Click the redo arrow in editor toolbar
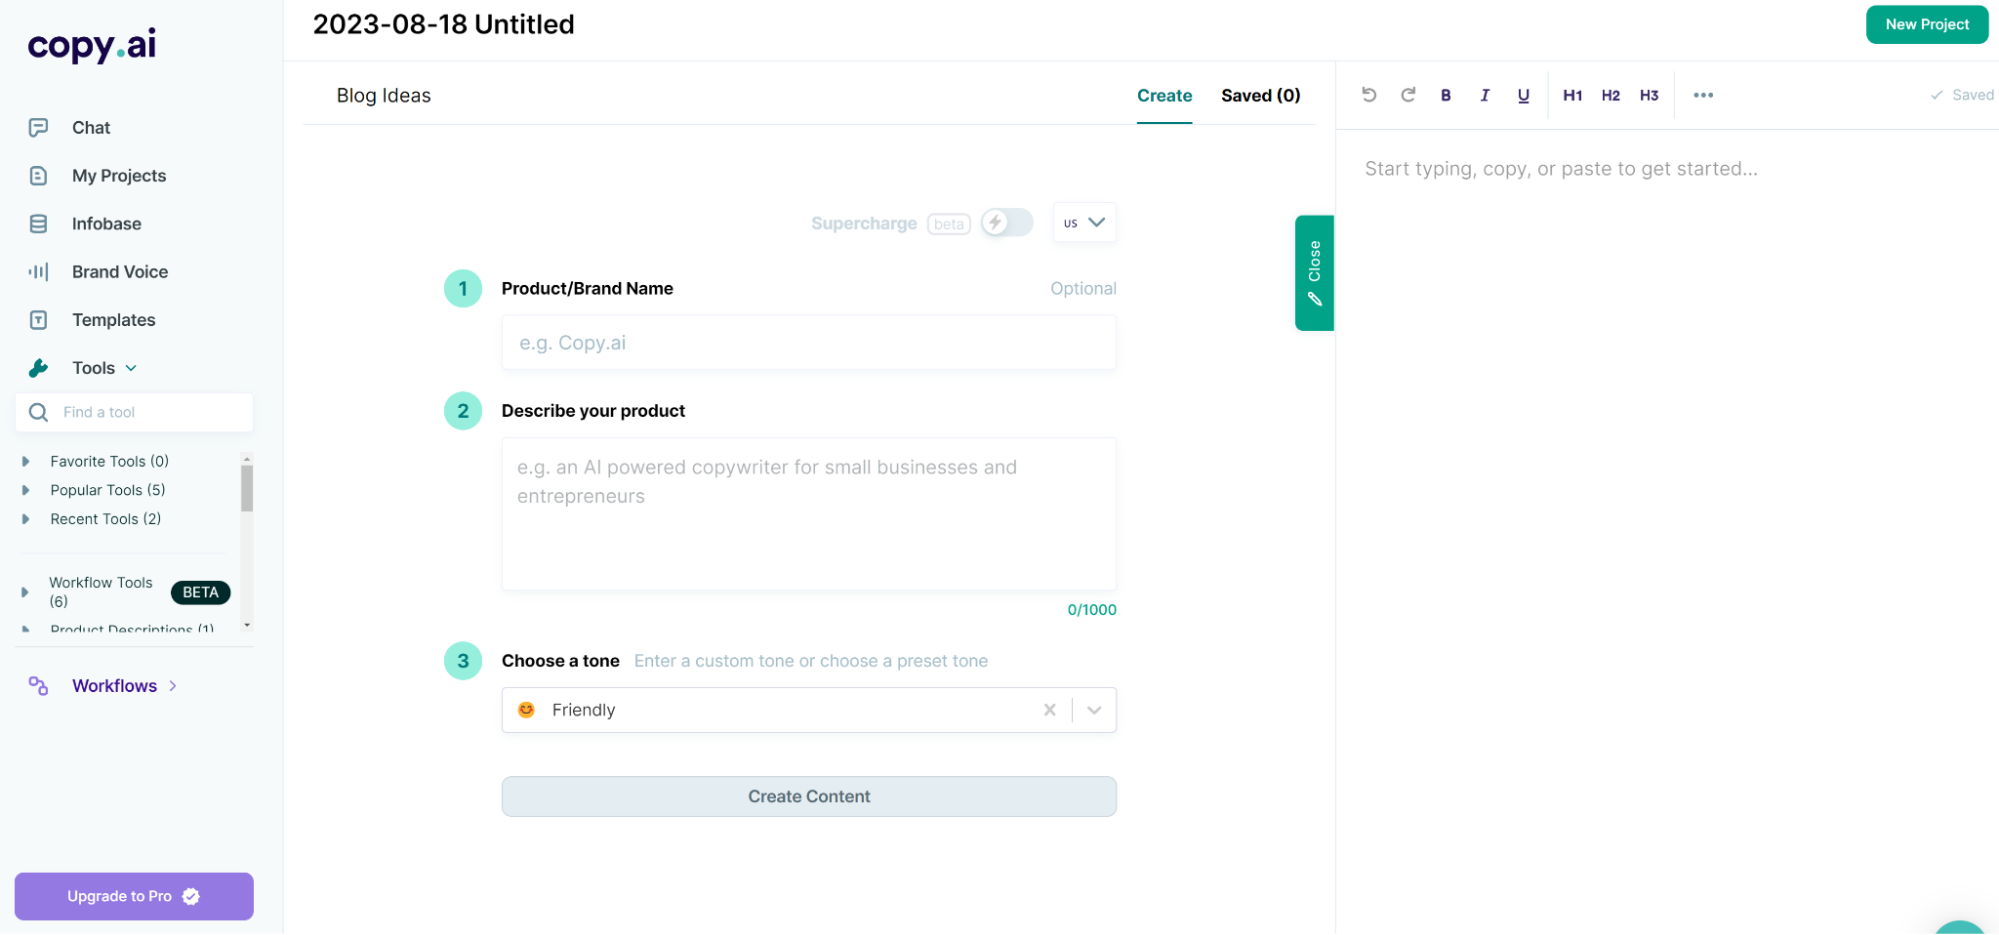The image size is (1999, 935). 1407,95
